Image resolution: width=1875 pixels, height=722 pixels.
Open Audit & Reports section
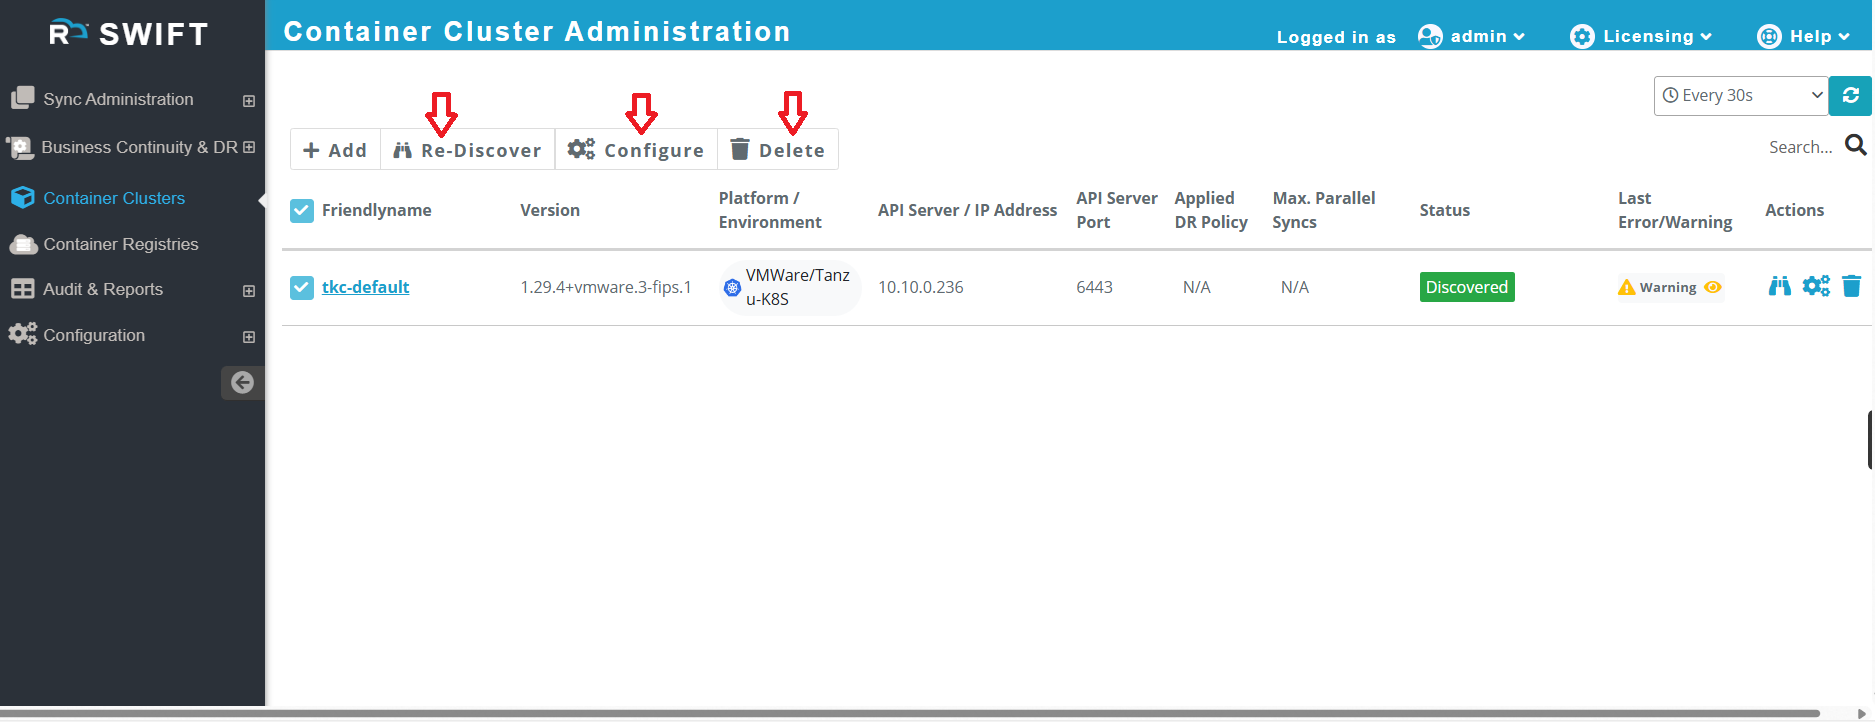[103, 289]
